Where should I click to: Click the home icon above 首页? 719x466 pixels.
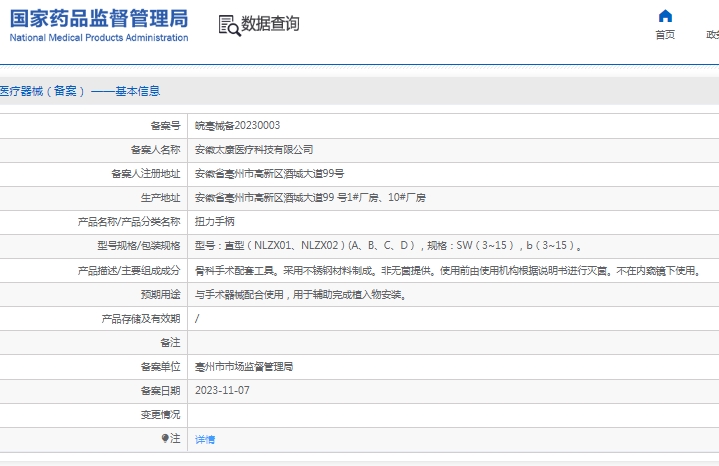click(x=665, y=16)
